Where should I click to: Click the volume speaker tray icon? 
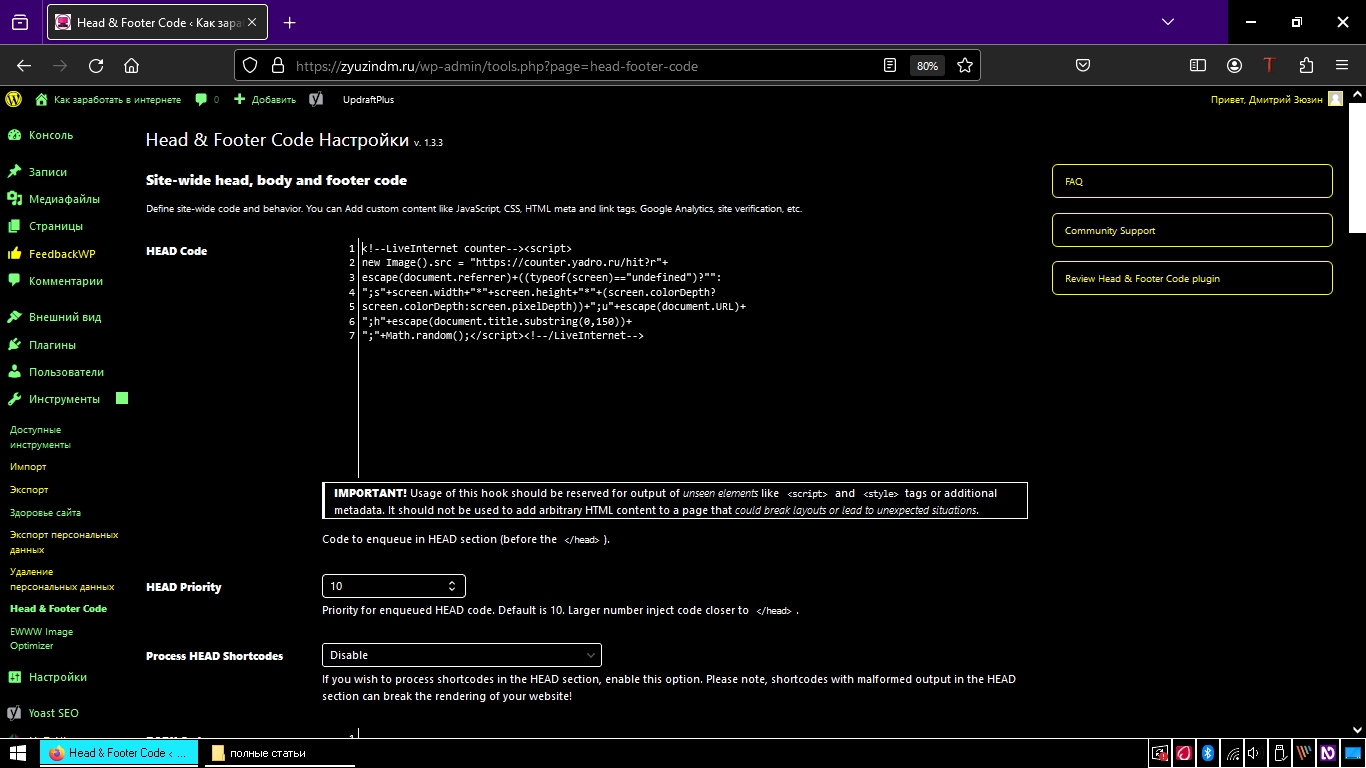(1256, 753)
